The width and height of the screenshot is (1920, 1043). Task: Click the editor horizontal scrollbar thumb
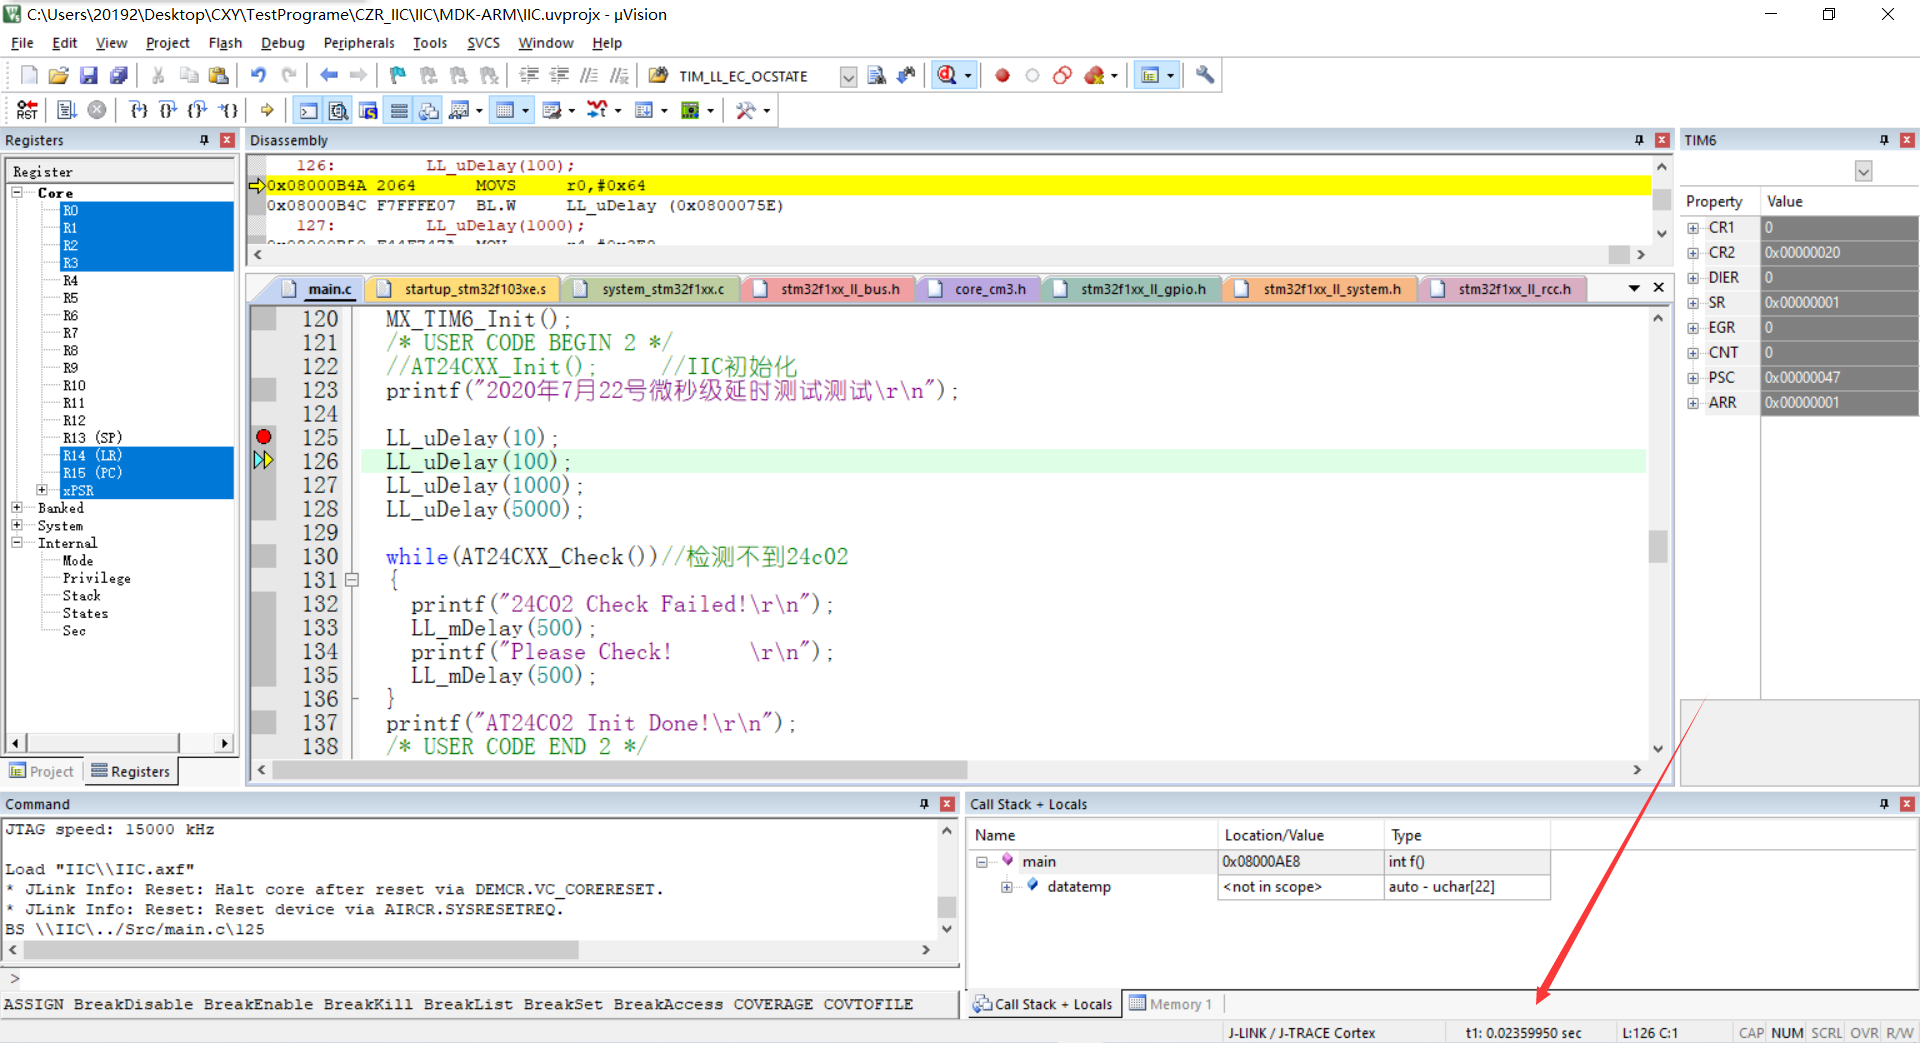[620, 770]
